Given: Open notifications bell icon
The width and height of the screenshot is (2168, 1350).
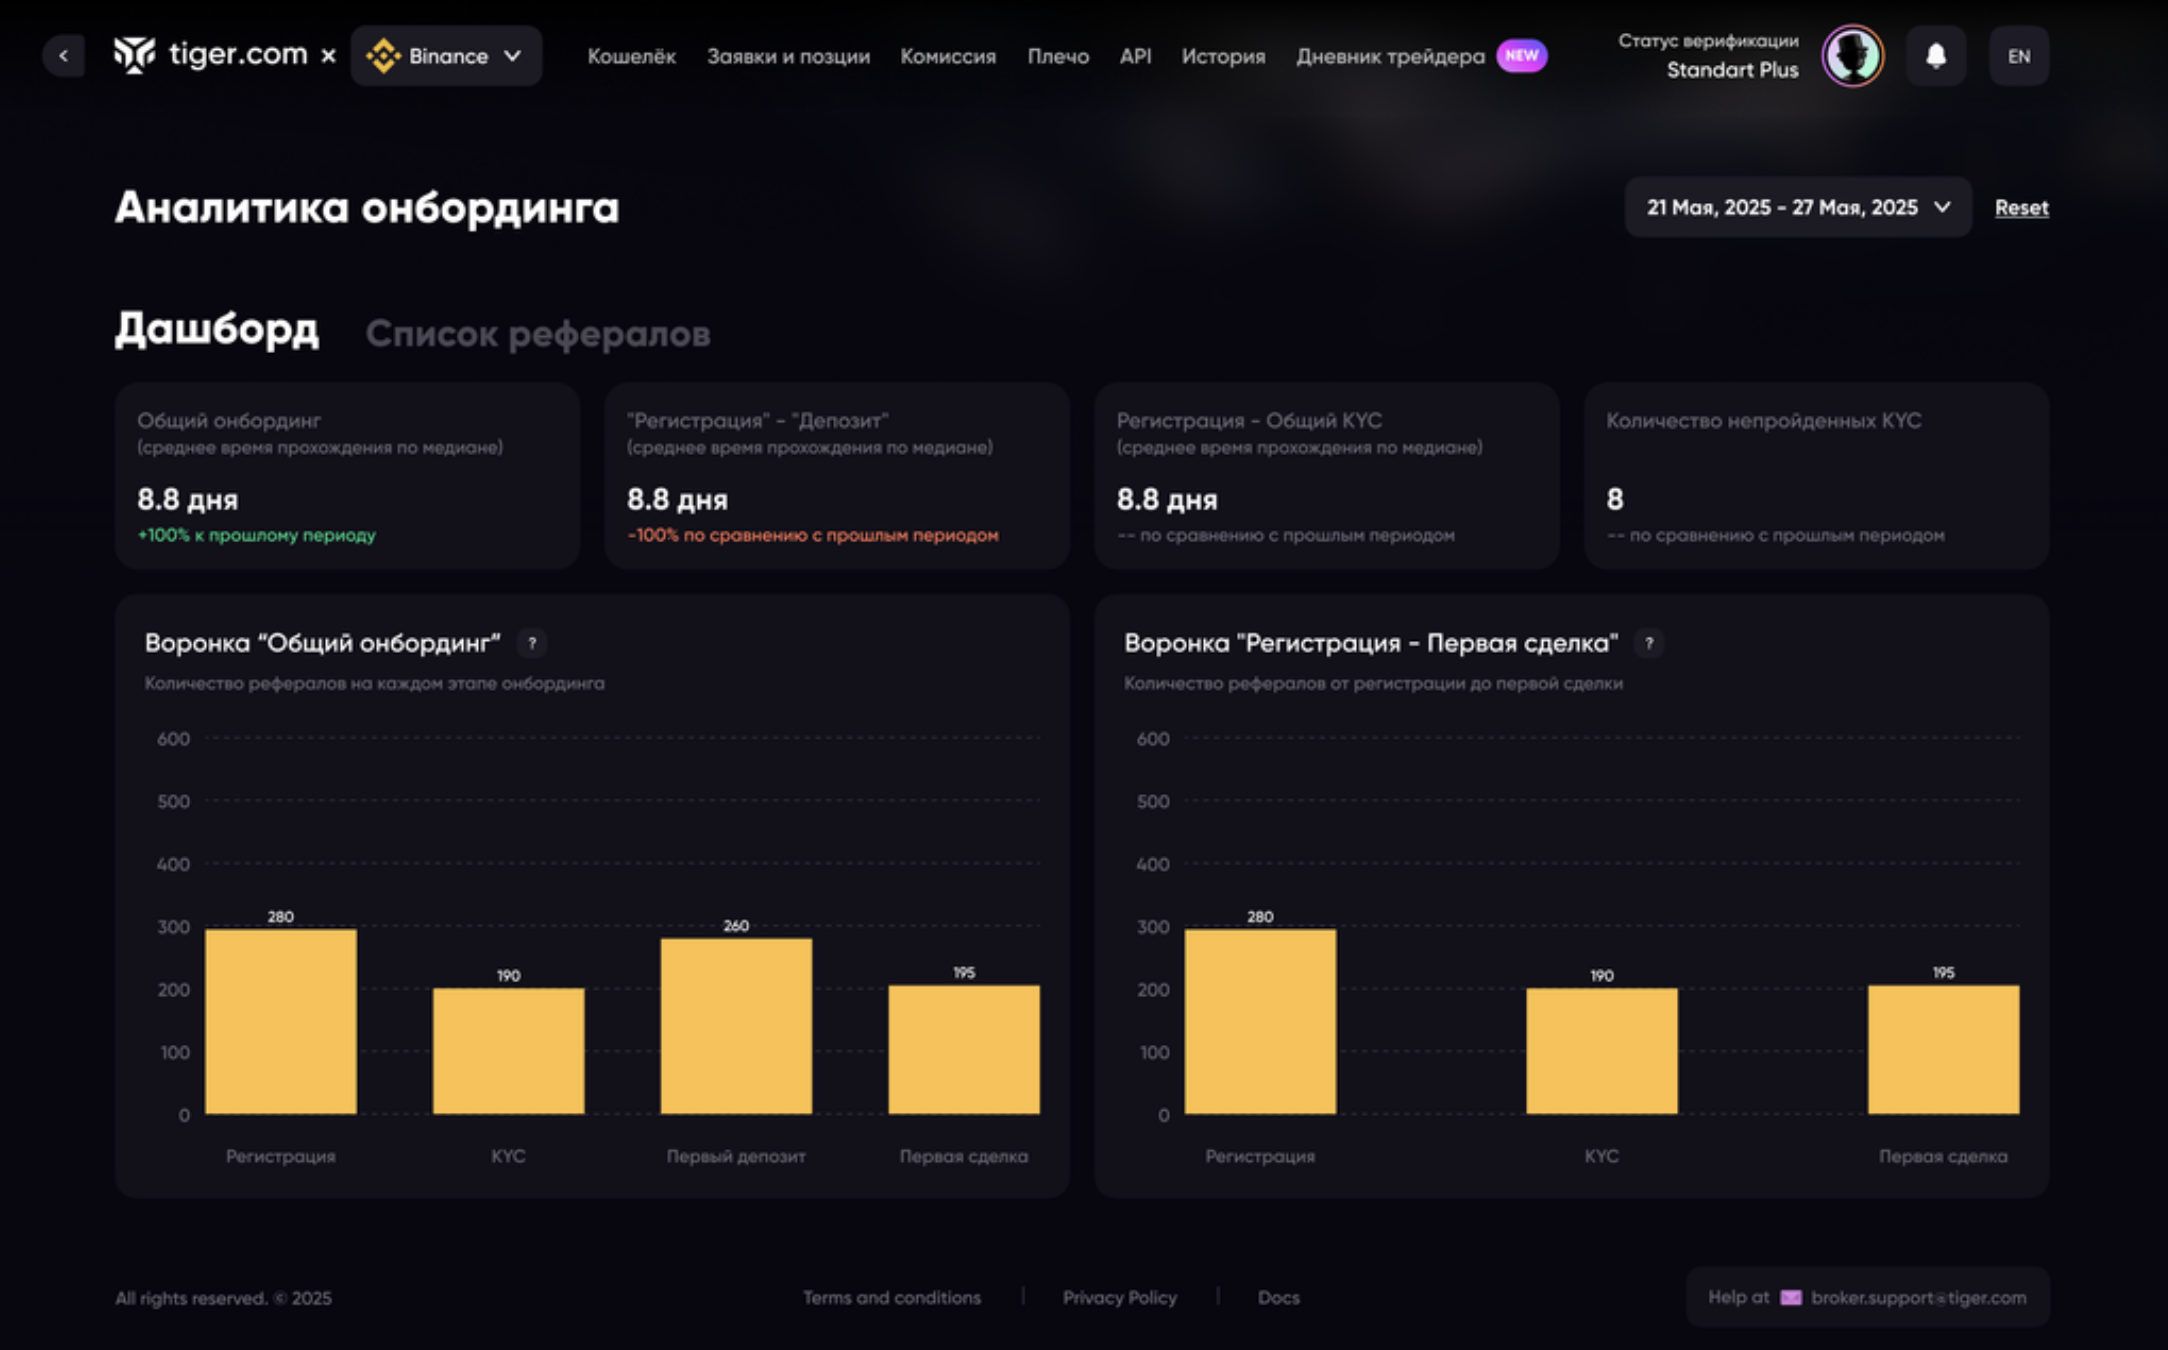Looking at the screenshot, I should (x=1935, y=56).
